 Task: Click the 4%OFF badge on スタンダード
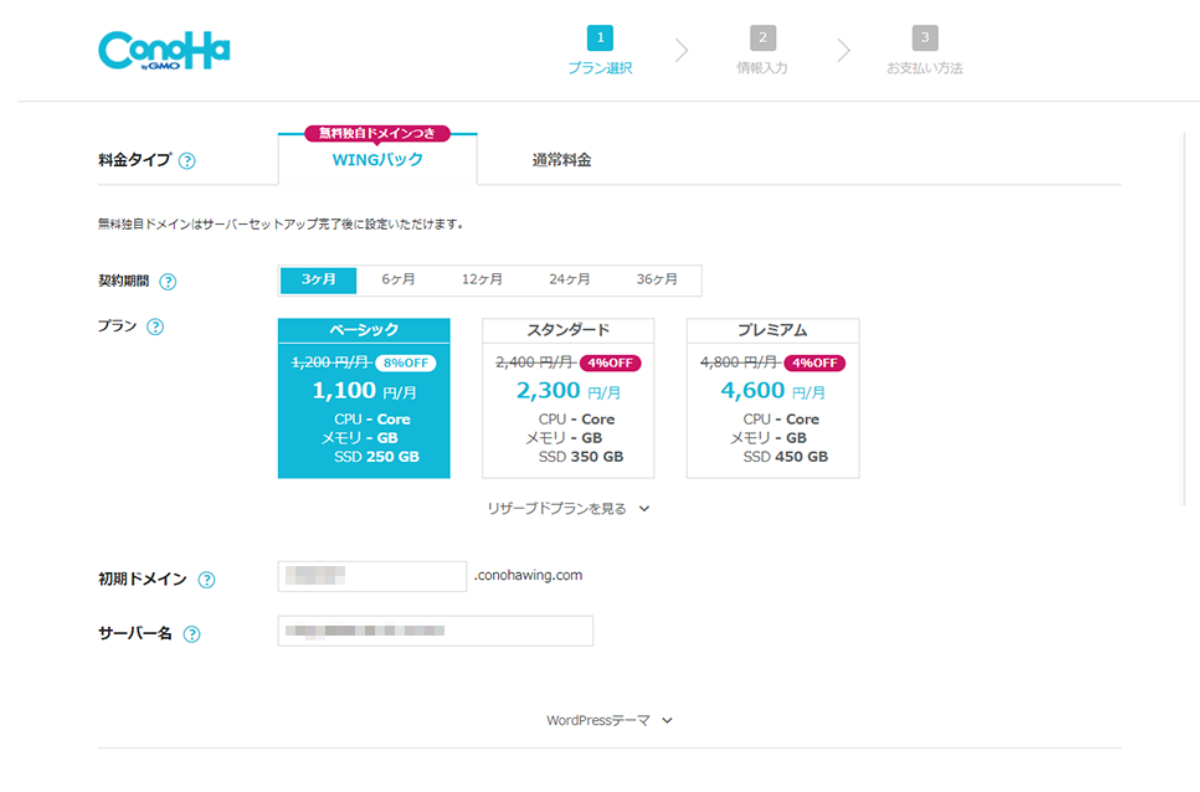(x=610, y=363)
